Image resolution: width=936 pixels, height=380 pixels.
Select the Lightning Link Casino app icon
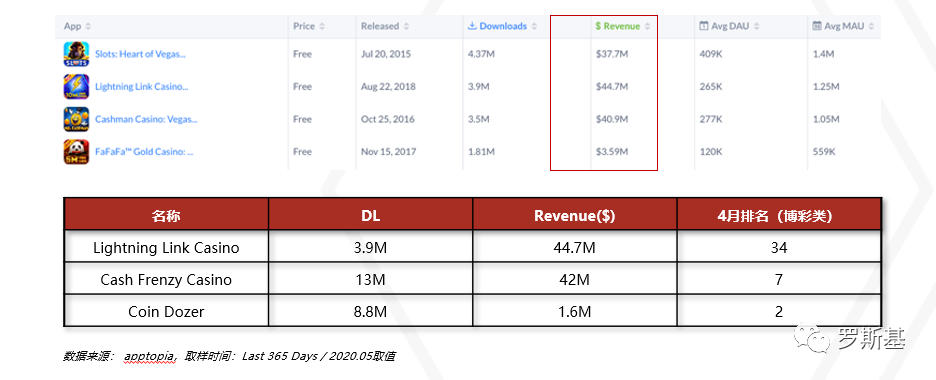point(76,86)
